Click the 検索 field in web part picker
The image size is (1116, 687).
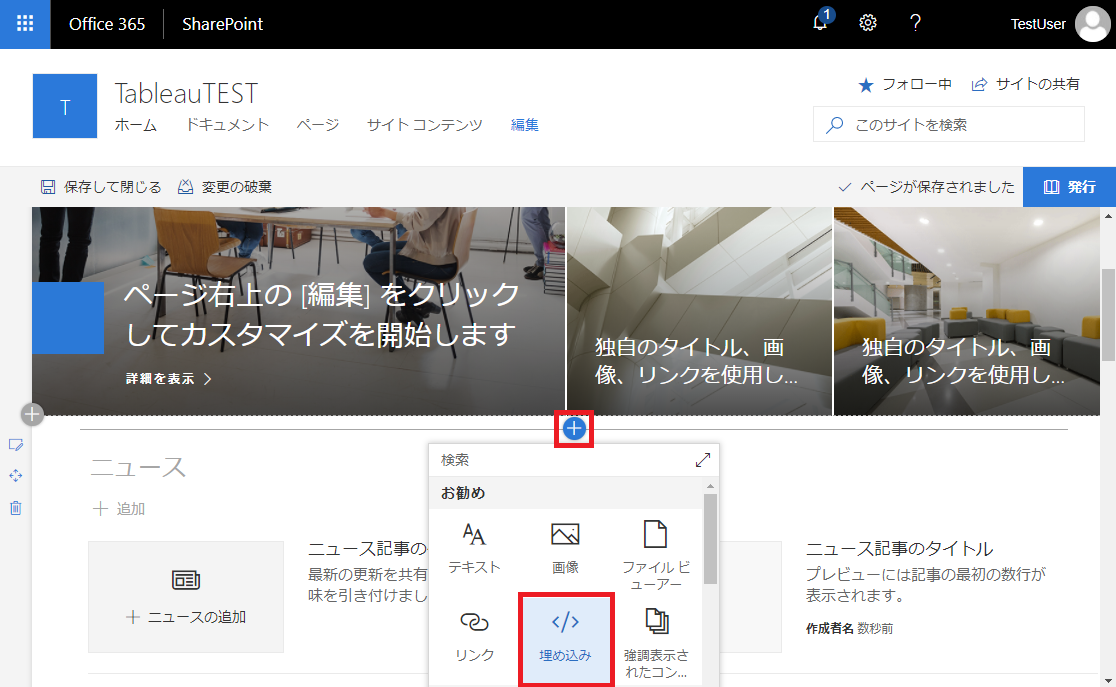coord(562,460)
